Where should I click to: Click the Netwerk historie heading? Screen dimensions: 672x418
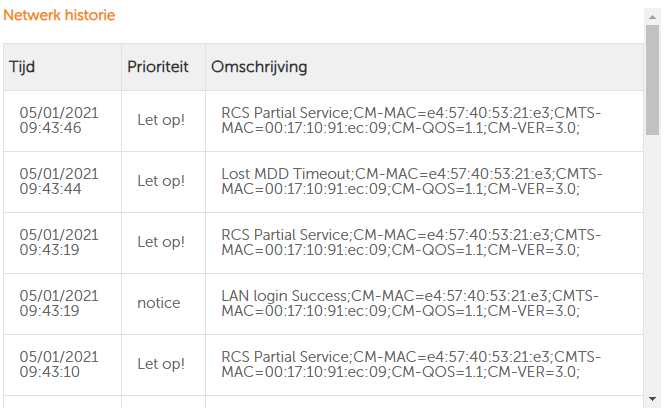point(59,16)
